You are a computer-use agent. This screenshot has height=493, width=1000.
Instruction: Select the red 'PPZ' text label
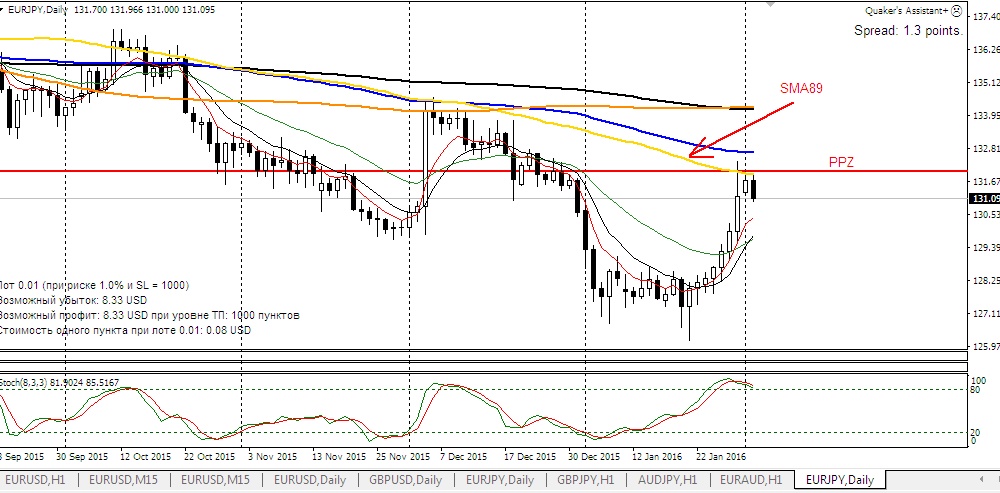[x=841, y=163]
